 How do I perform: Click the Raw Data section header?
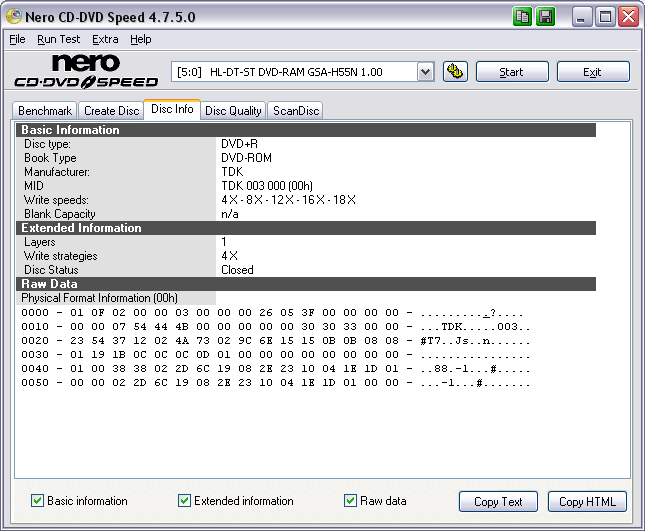click(306, 284)
